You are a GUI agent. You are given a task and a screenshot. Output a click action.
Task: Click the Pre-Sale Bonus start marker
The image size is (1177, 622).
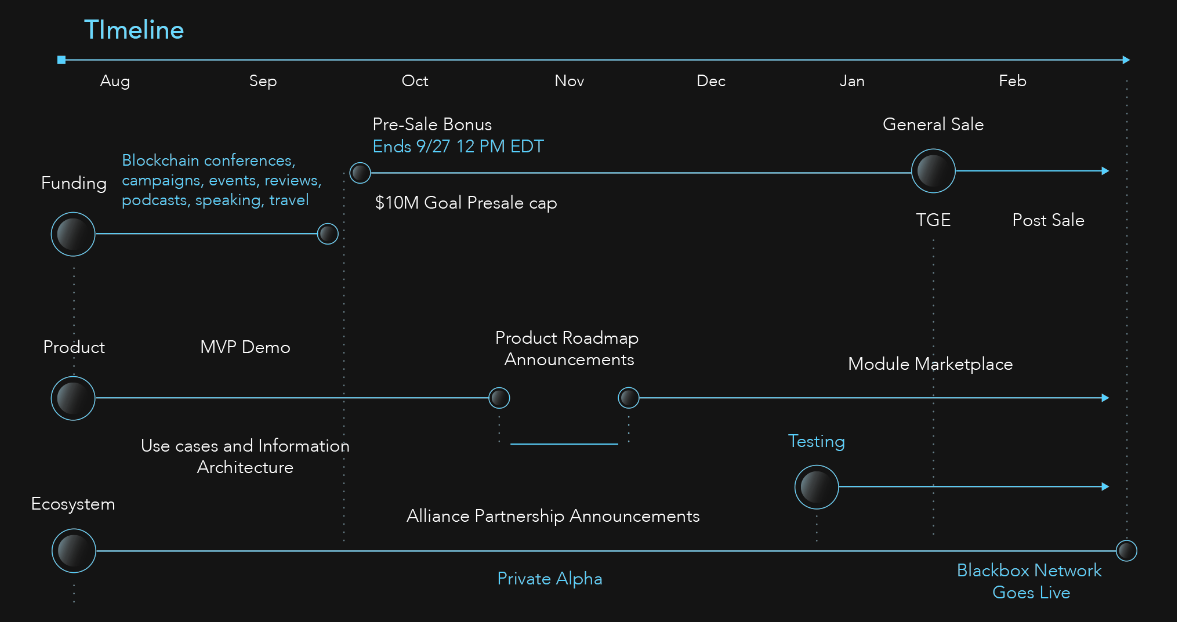pyautogui.click(x=360, y=173)
